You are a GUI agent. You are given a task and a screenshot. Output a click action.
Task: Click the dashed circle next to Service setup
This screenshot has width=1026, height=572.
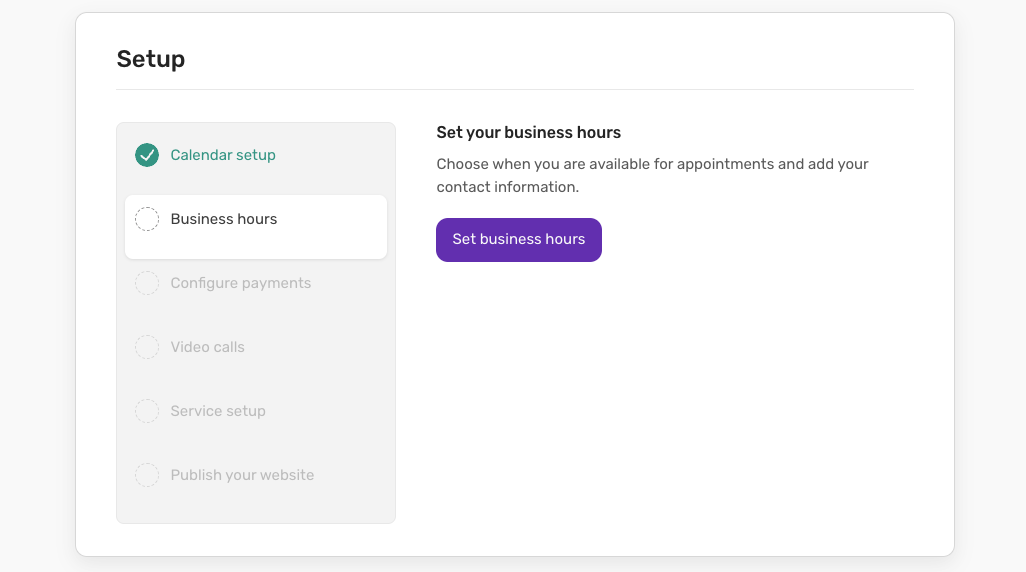coord(147,411)
